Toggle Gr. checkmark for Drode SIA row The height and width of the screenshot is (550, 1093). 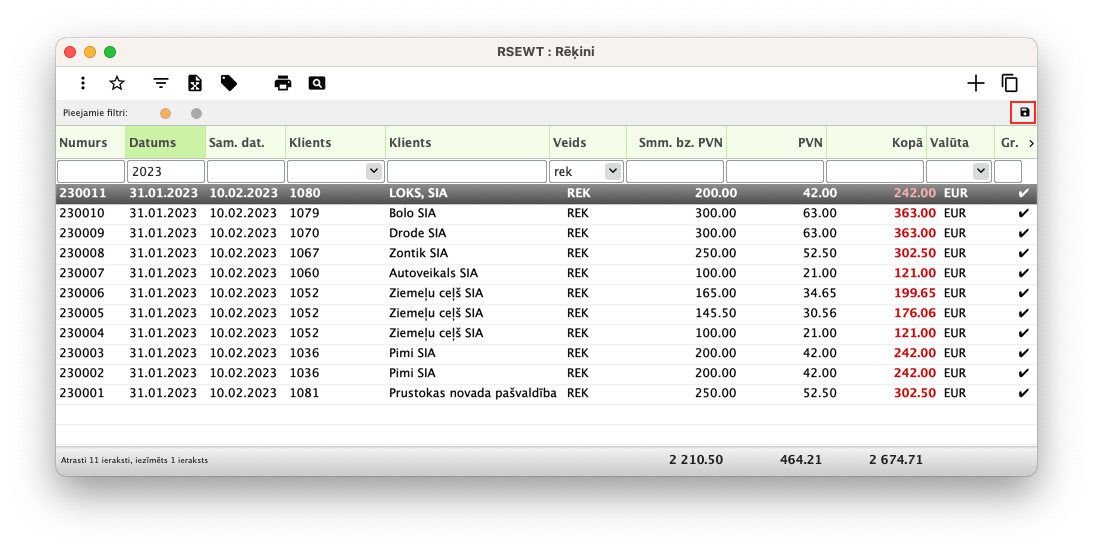click(x=1023, y=234)
